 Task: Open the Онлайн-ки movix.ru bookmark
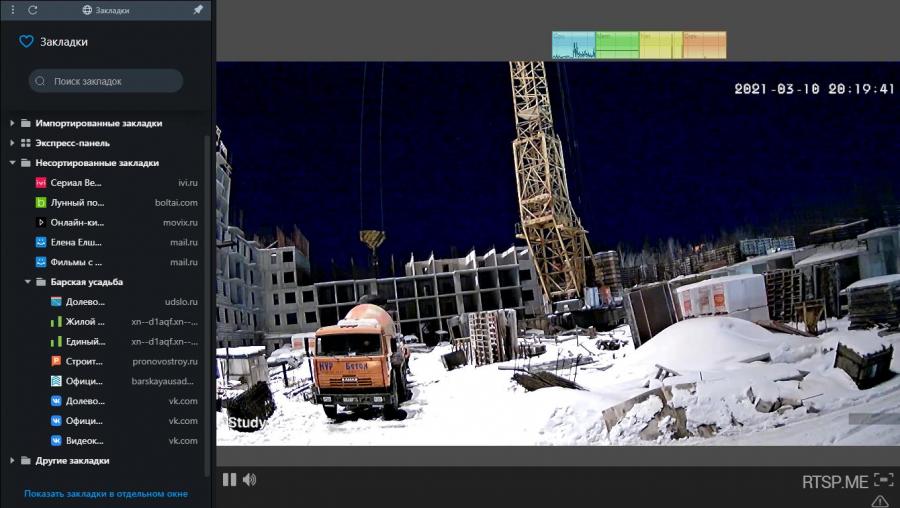tap(76, 222)
